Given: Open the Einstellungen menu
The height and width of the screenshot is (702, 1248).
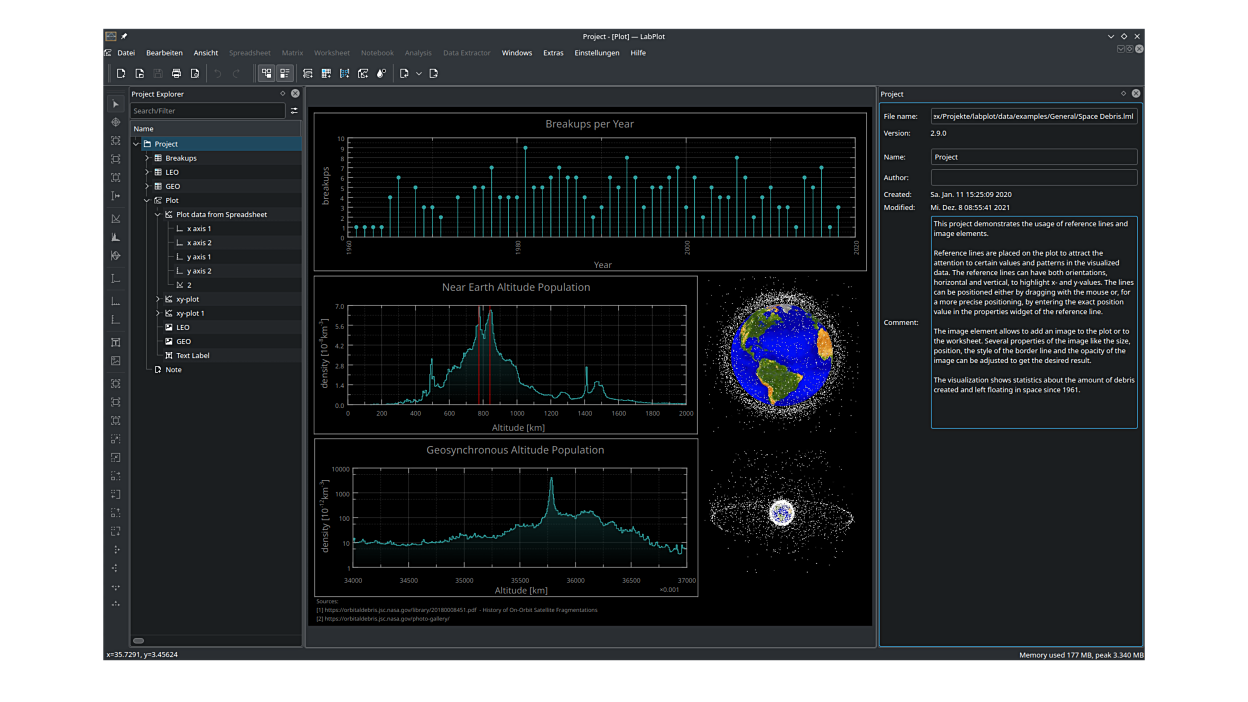Looking at the screenshot, I should (x=596, y=53).
